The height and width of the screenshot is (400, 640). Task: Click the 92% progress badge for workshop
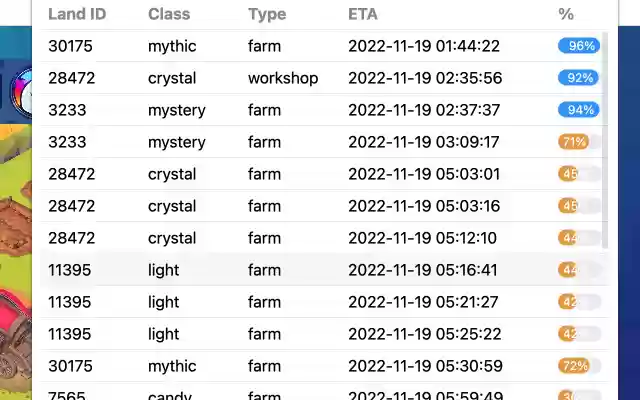[x=579, y=78]
